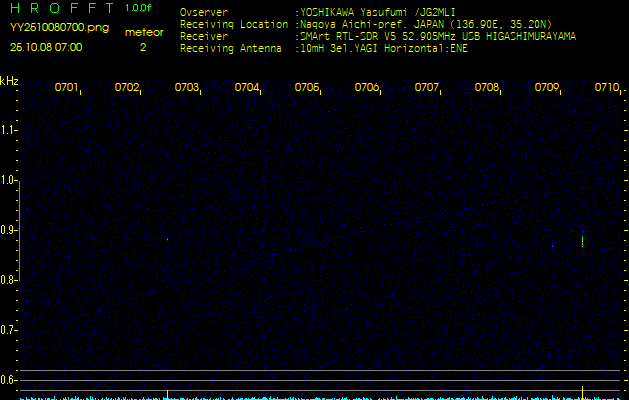
Task: Click the HROFFT title text
Action: [62, 8]
